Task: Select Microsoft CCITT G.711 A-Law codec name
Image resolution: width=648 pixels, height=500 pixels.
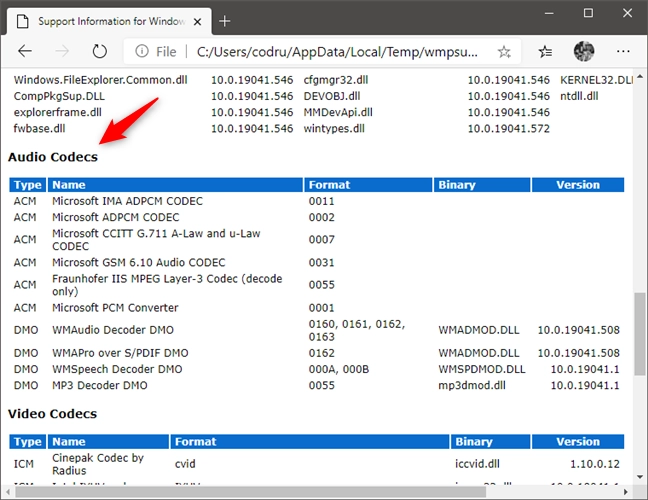Action: point(156,240)
